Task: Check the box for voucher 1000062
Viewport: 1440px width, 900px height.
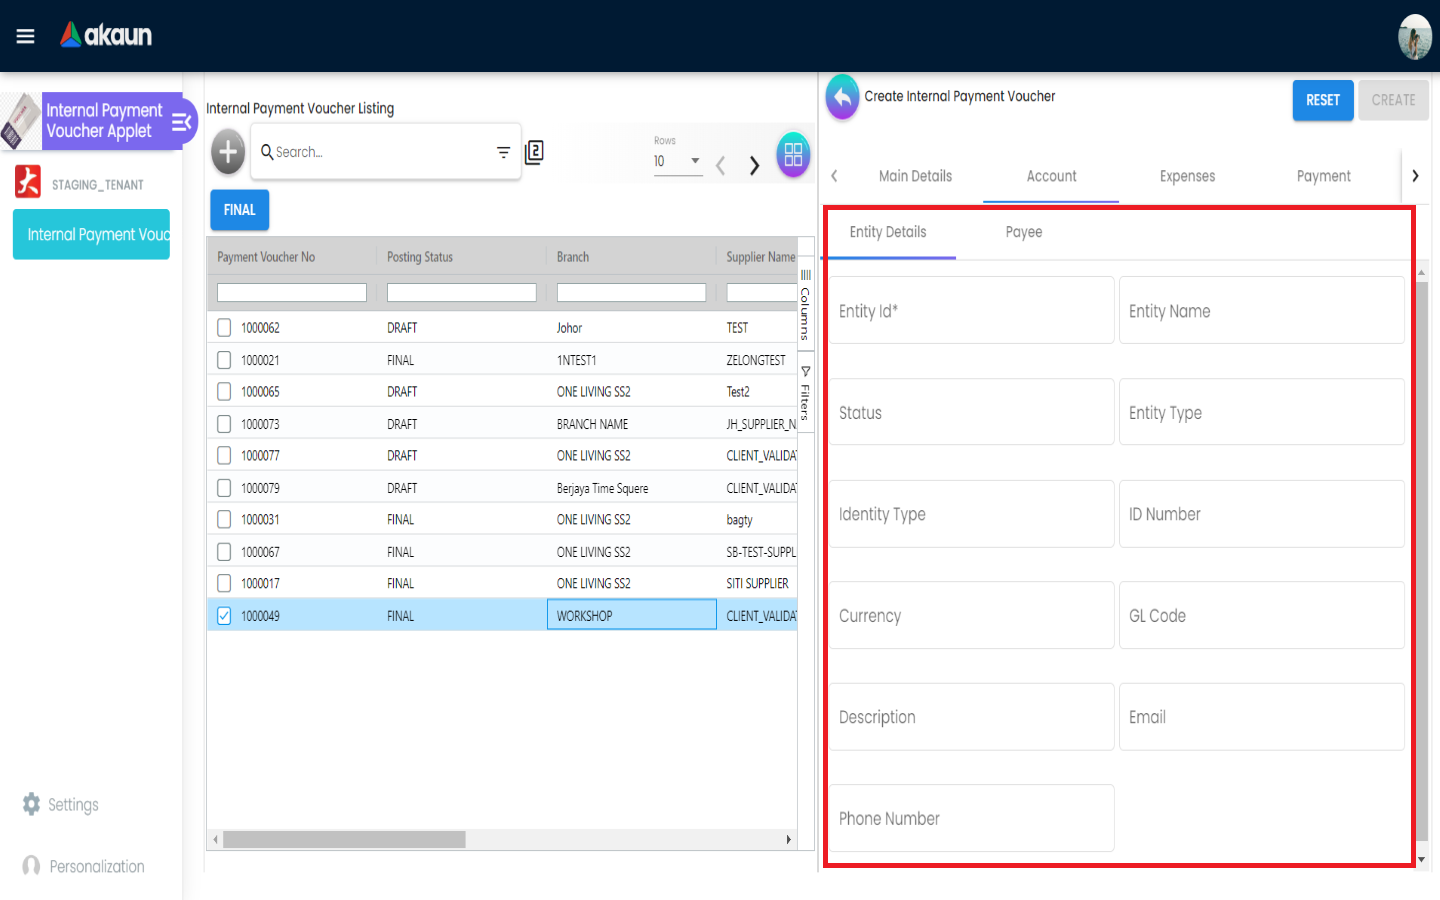Action: coord(224,328)
